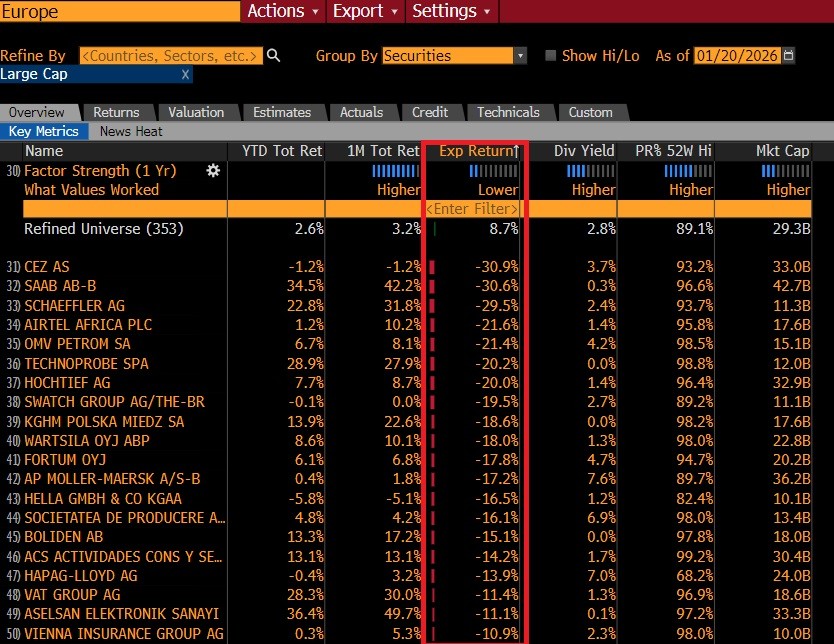This screenshot has height=644, width=834.
Task: Go to the Technicals tab
Action: tap(508, 112)
